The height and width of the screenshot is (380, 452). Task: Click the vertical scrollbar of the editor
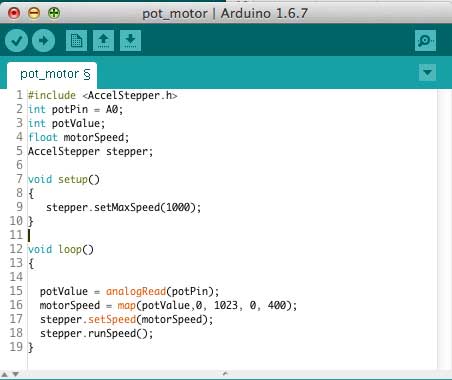point(444,229)
